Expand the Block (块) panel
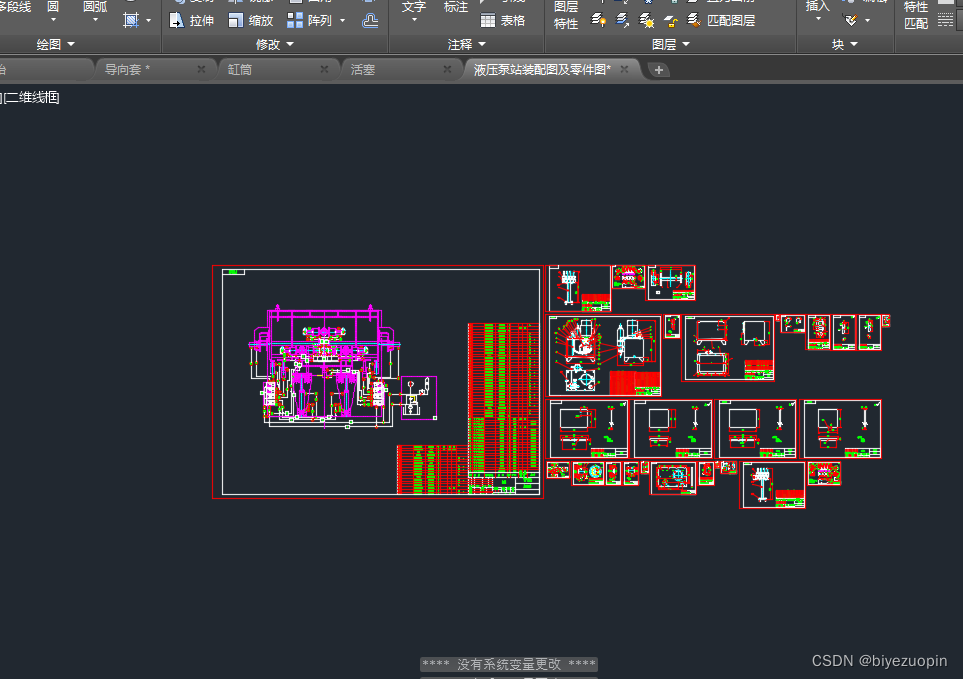 point(844,44)
